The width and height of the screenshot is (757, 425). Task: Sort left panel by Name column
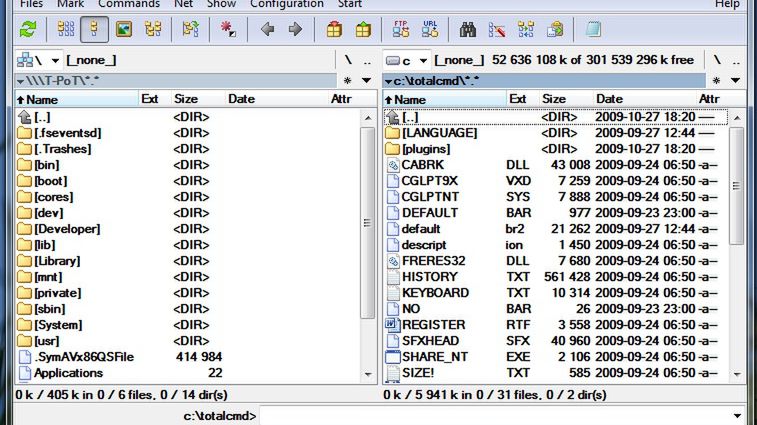click(x=77, y=99)
